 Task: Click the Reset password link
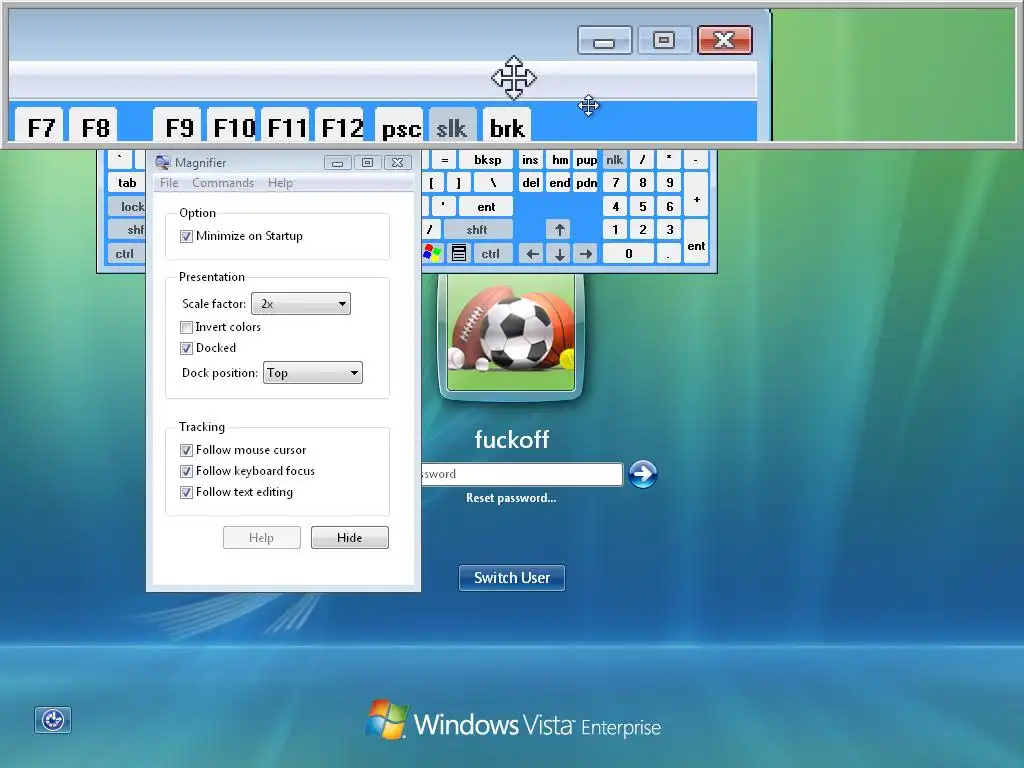point(511,498)
